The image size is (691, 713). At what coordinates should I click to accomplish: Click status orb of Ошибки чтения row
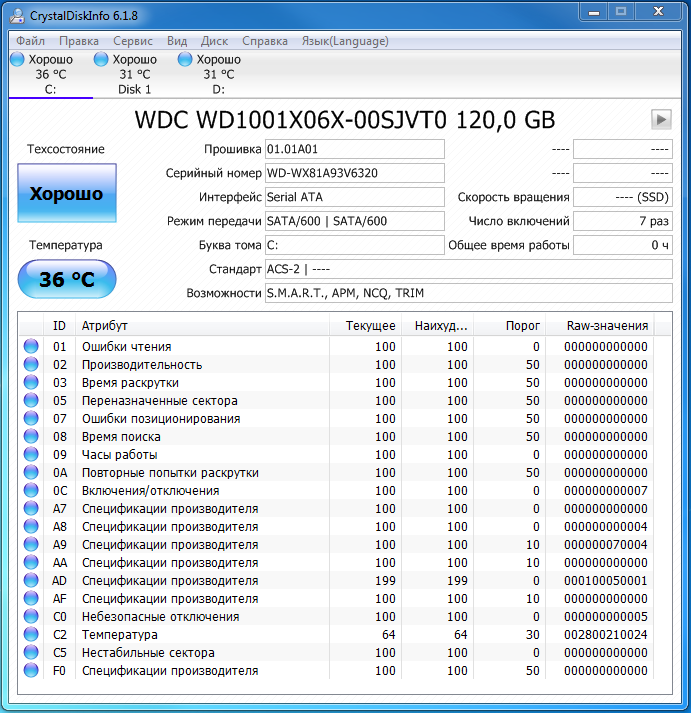point(31,346)
